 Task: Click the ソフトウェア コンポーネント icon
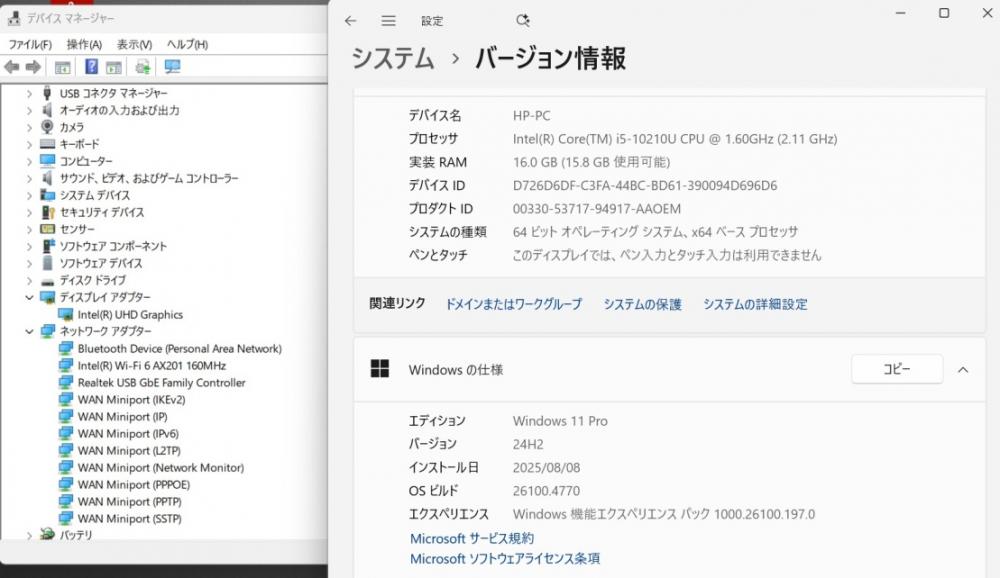48,246
